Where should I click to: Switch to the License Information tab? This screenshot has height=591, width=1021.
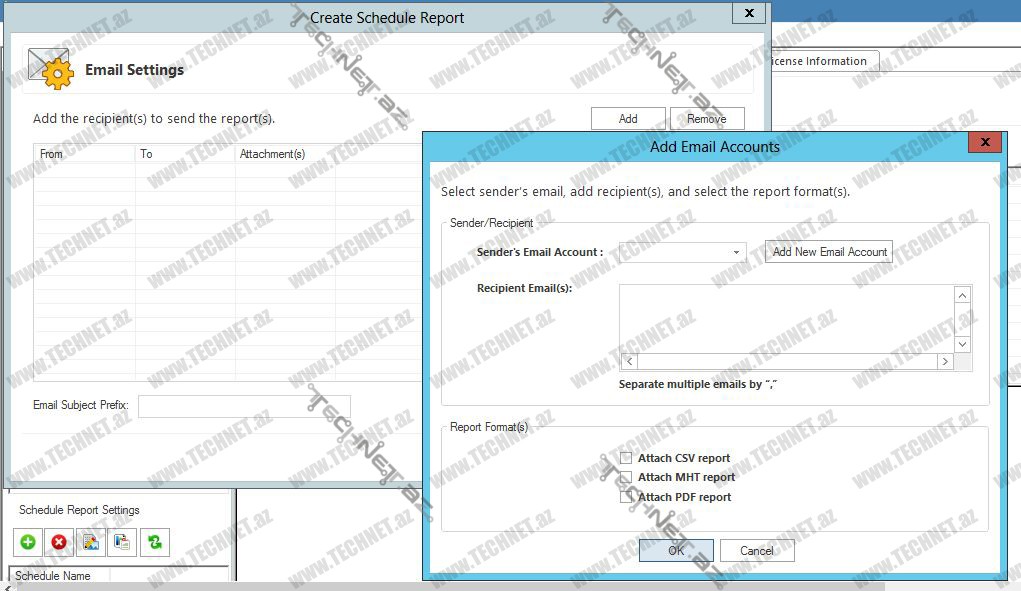[820, 61]
